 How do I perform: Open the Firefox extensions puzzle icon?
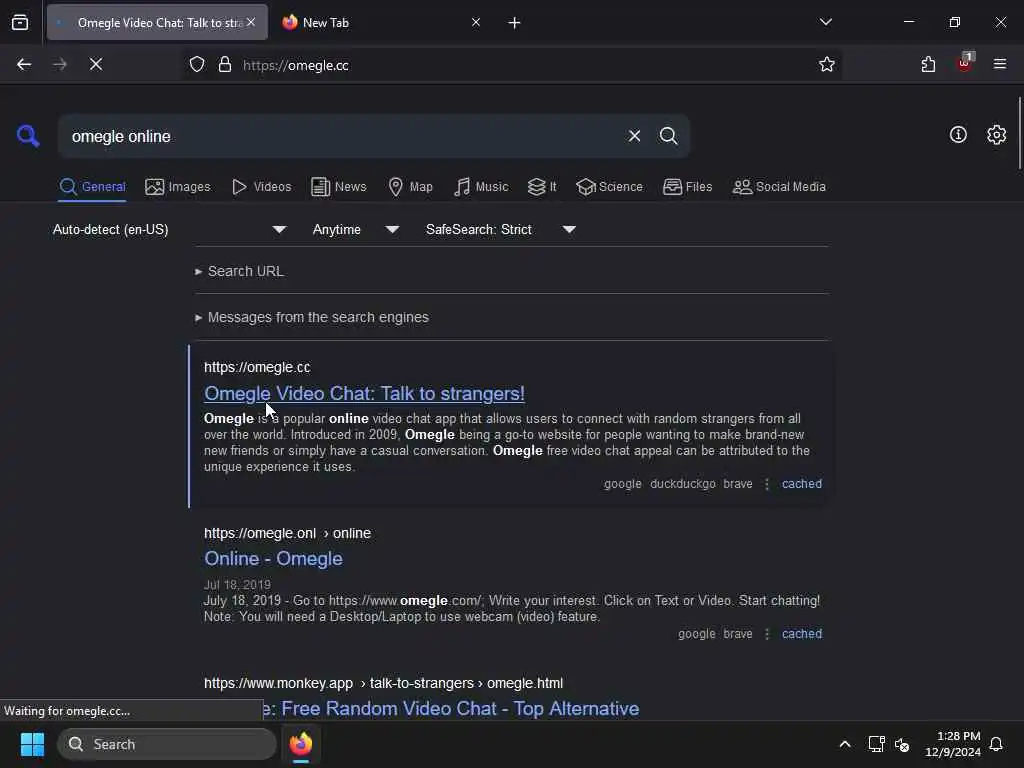coord(929,64)
